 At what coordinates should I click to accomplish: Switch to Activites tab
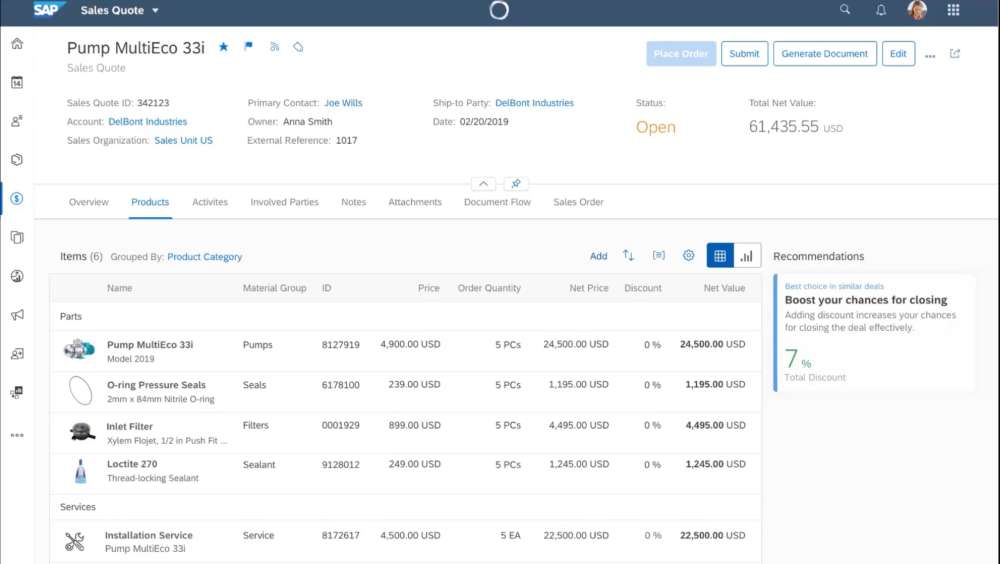[210, 202]
